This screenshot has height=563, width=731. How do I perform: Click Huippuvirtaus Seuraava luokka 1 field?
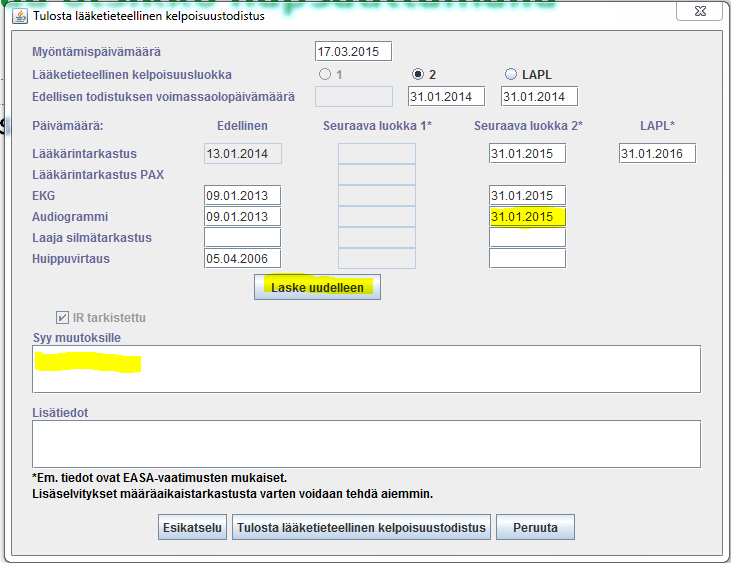point(377,258)
